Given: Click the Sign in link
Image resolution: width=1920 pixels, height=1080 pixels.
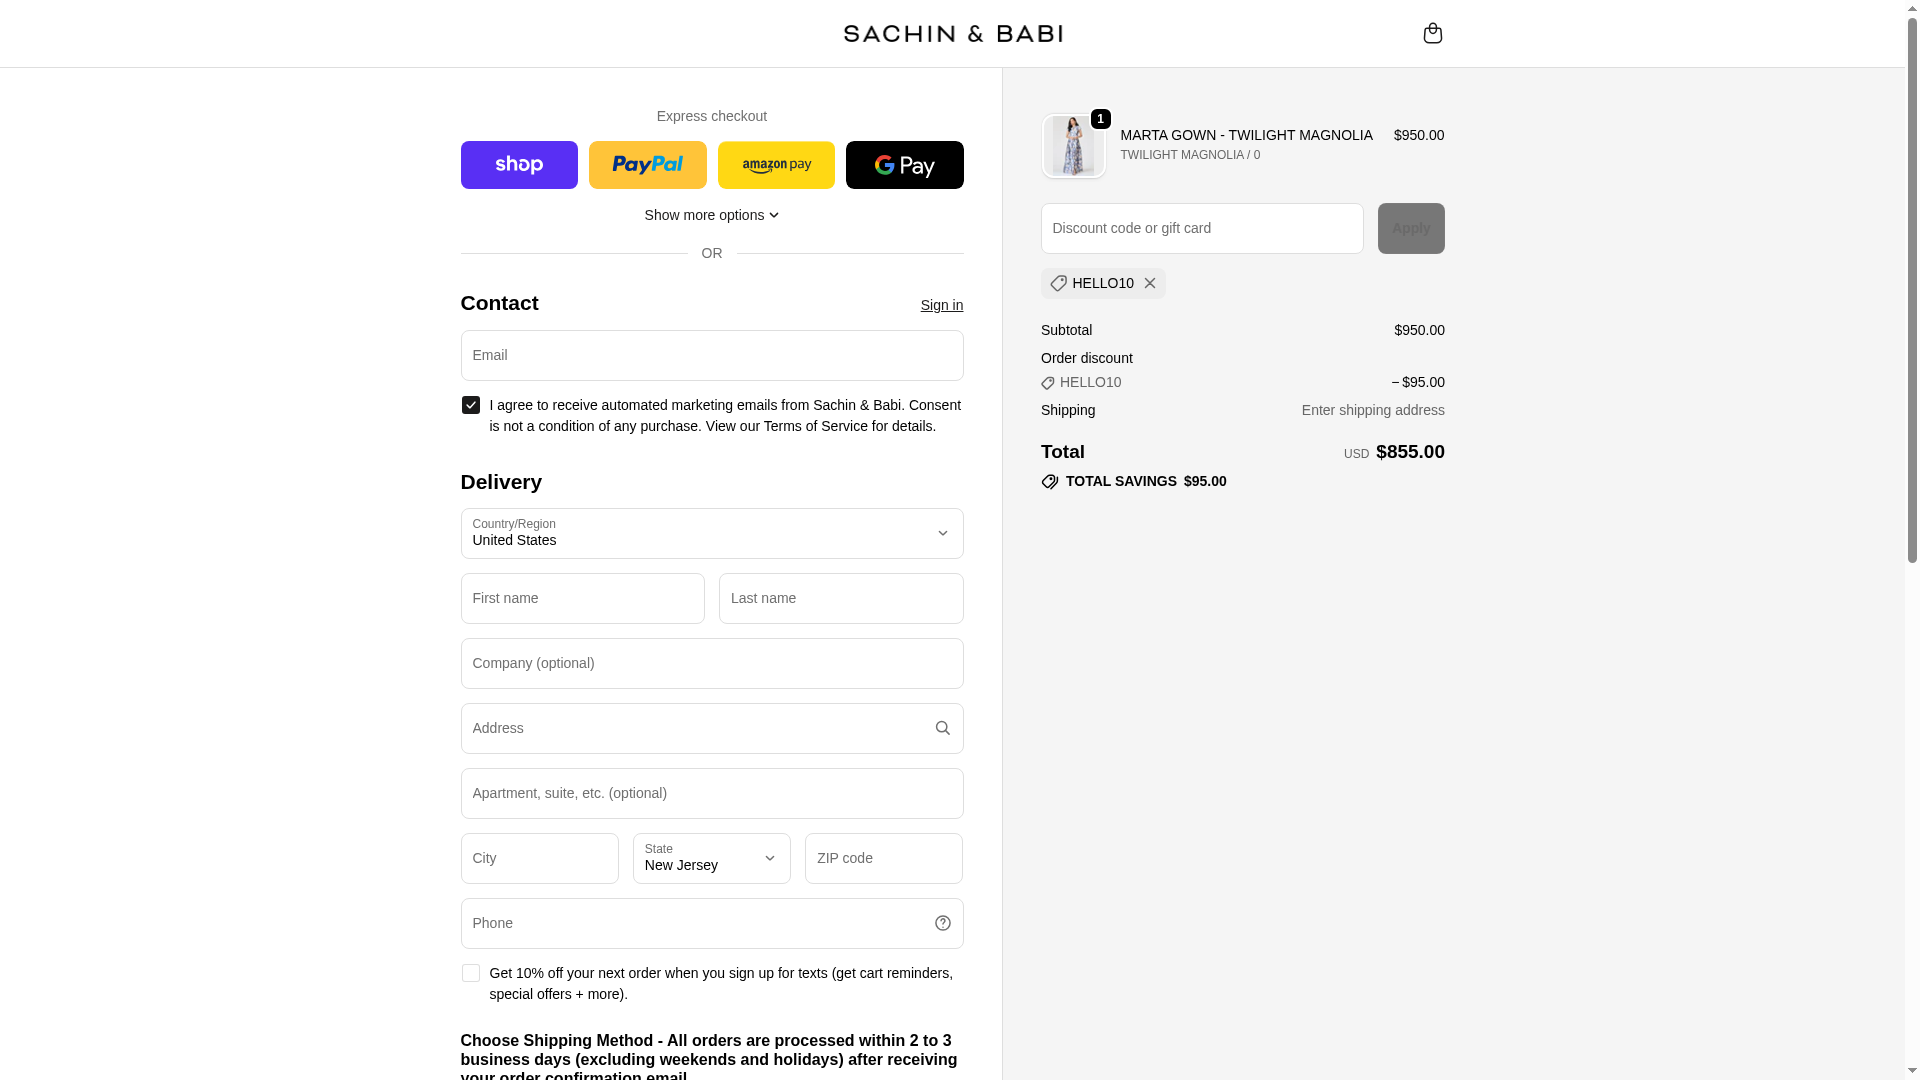Looking at the screenshot, I should [x=941, y=305].
